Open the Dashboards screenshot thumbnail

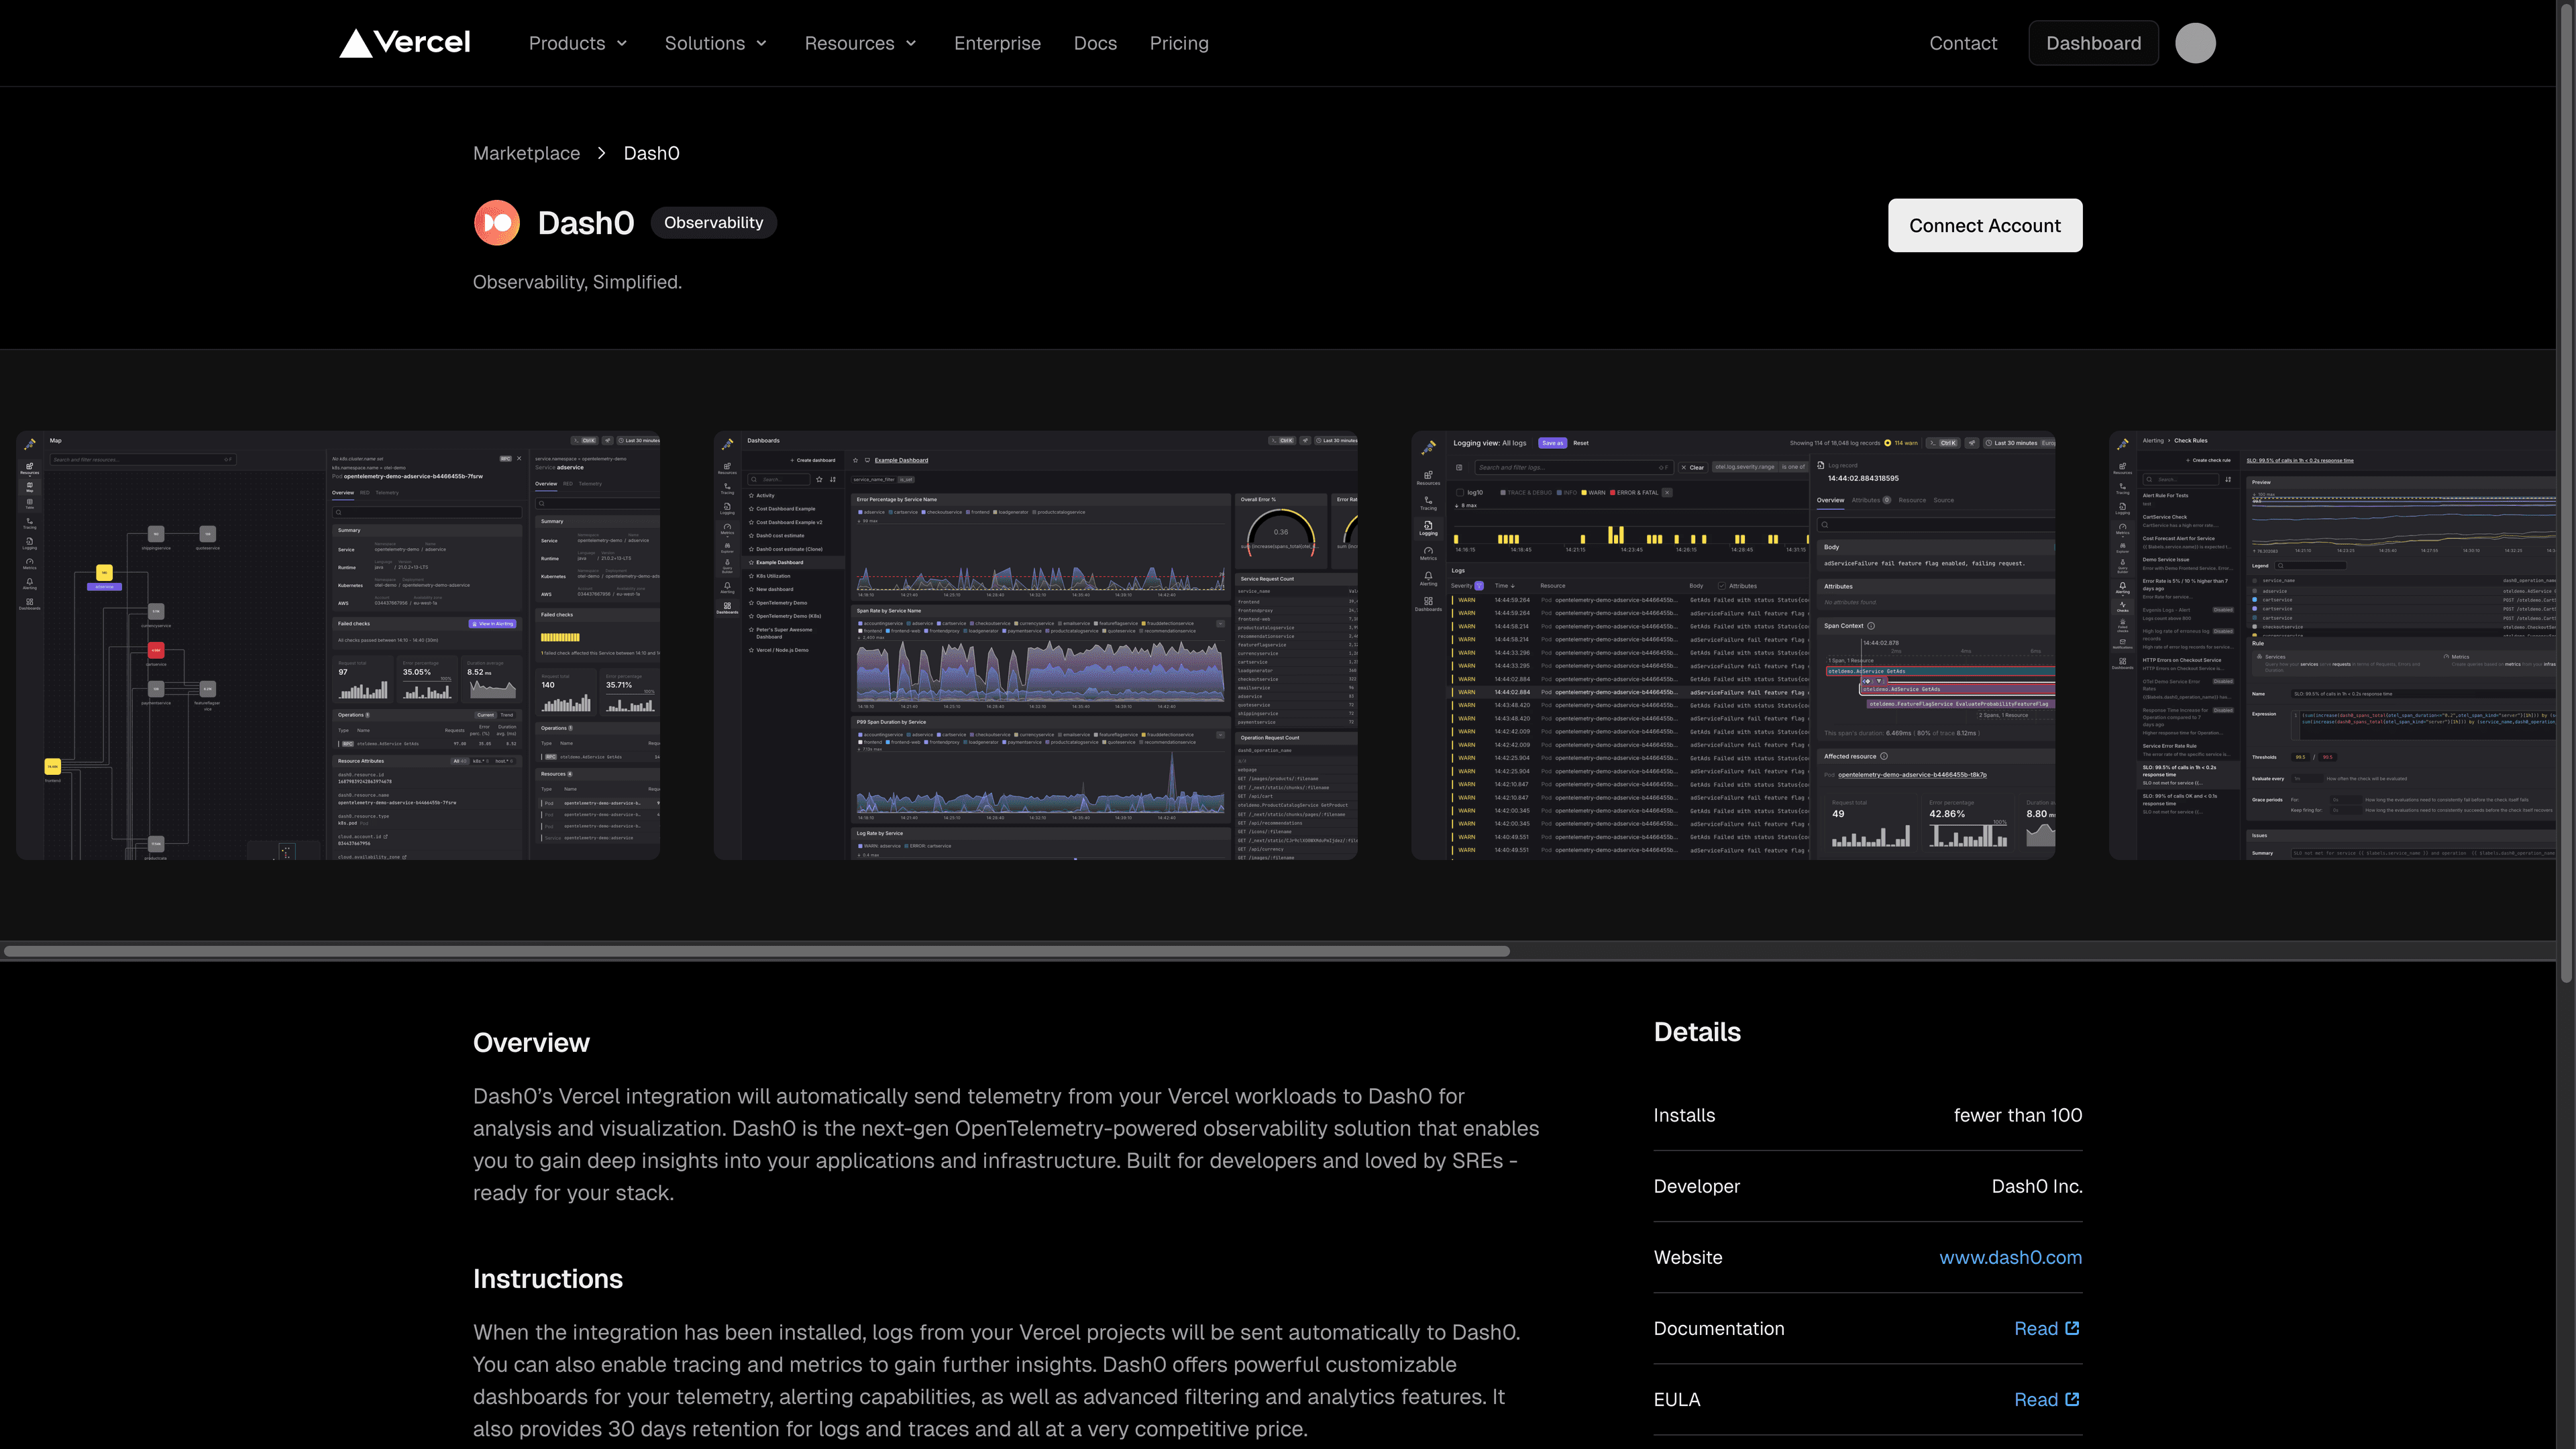(x=1035, y=645)
